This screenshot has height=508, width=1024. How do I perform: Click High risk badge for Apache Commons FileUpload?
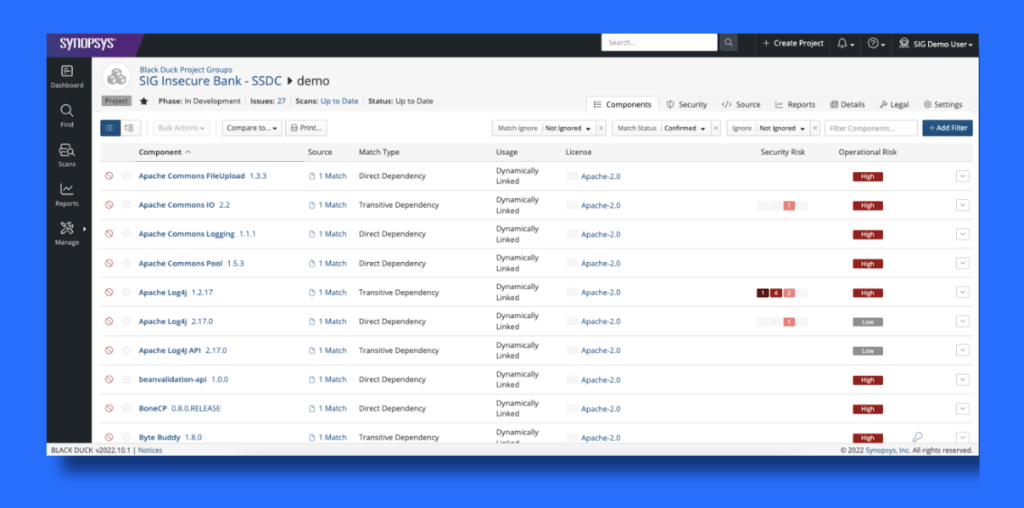[867, 176]
